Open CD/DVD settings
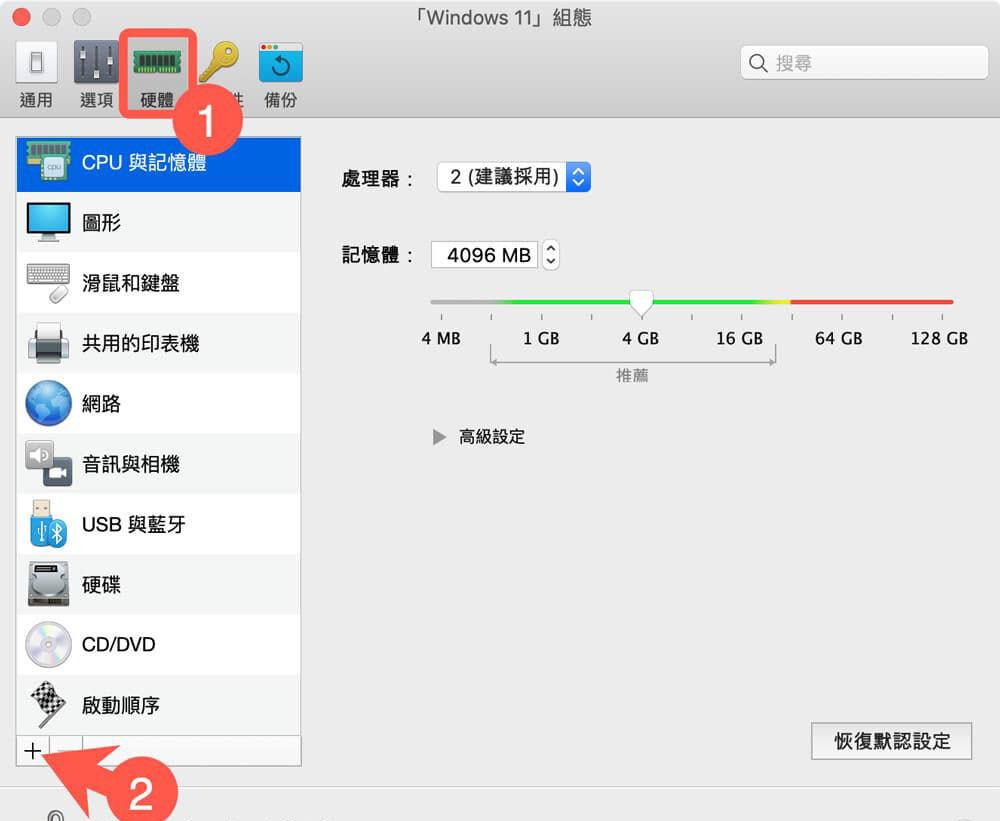The width and height of the screenshot is (1000, 821). 158,644
